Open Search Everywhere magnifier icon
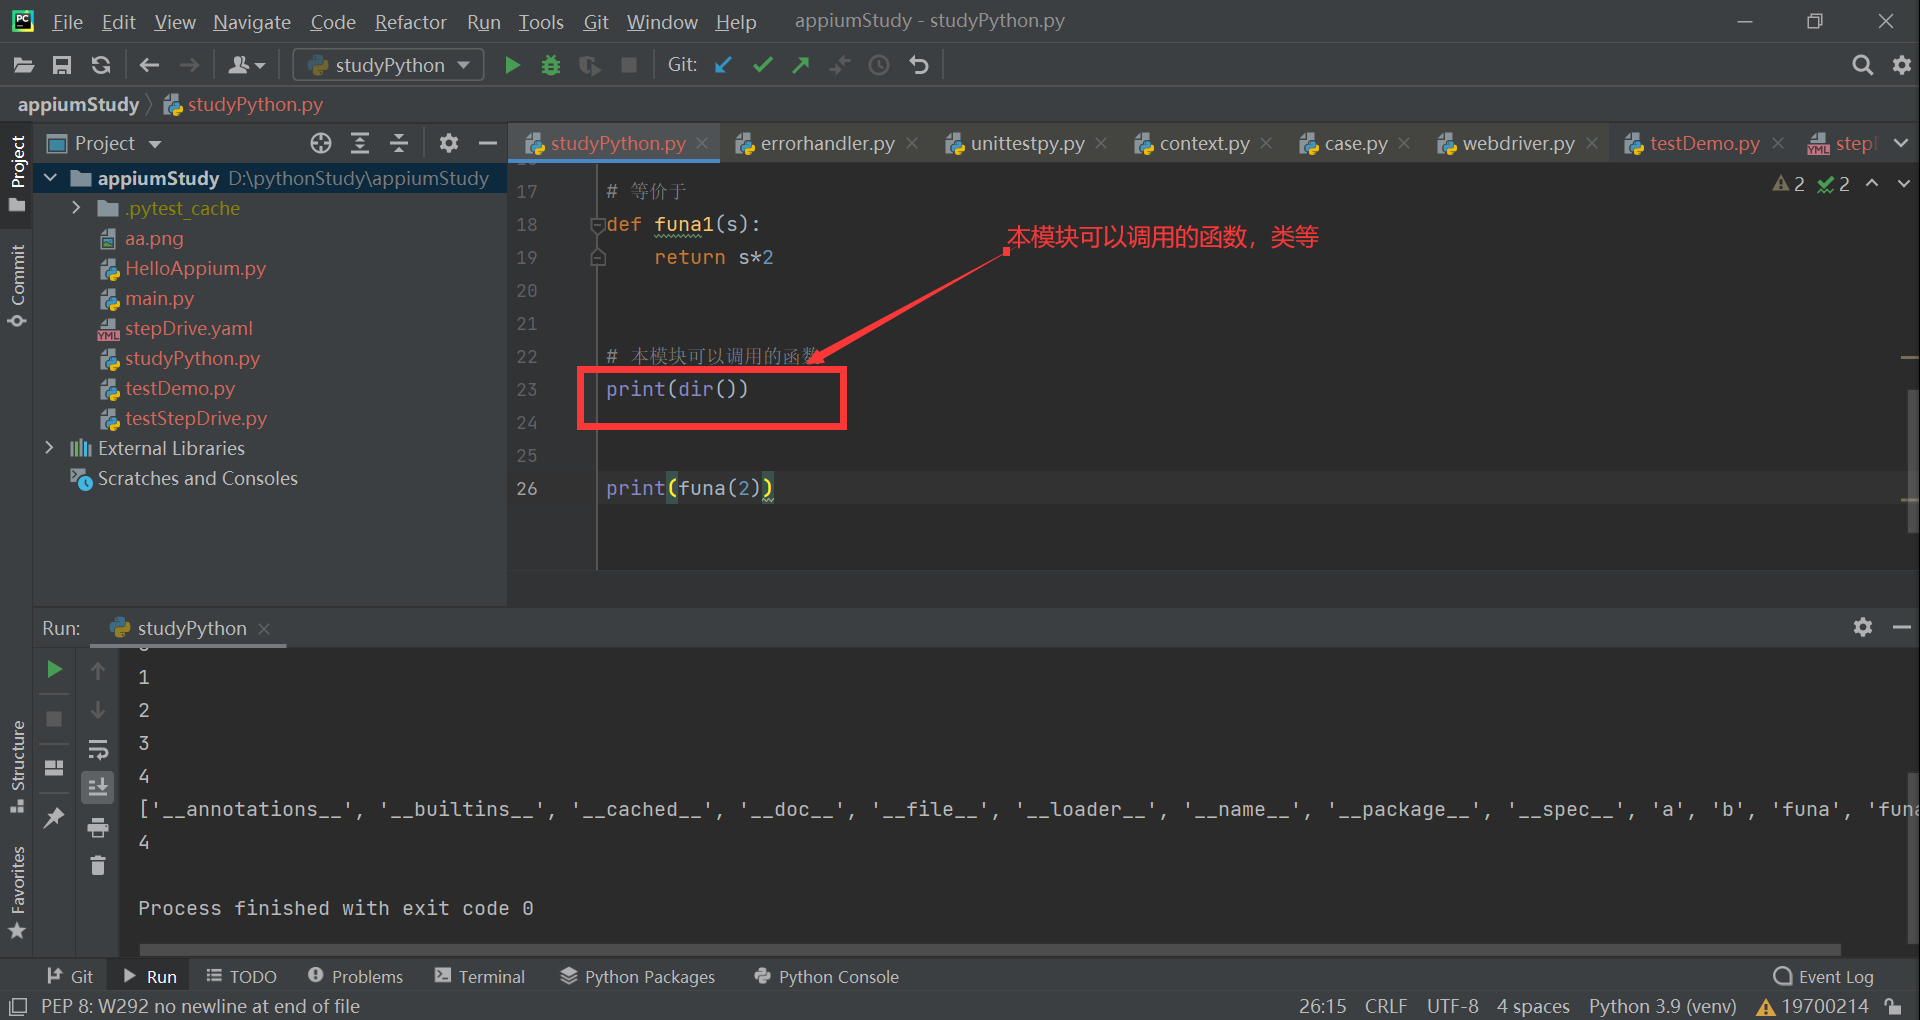 [x=1862, y=65]
